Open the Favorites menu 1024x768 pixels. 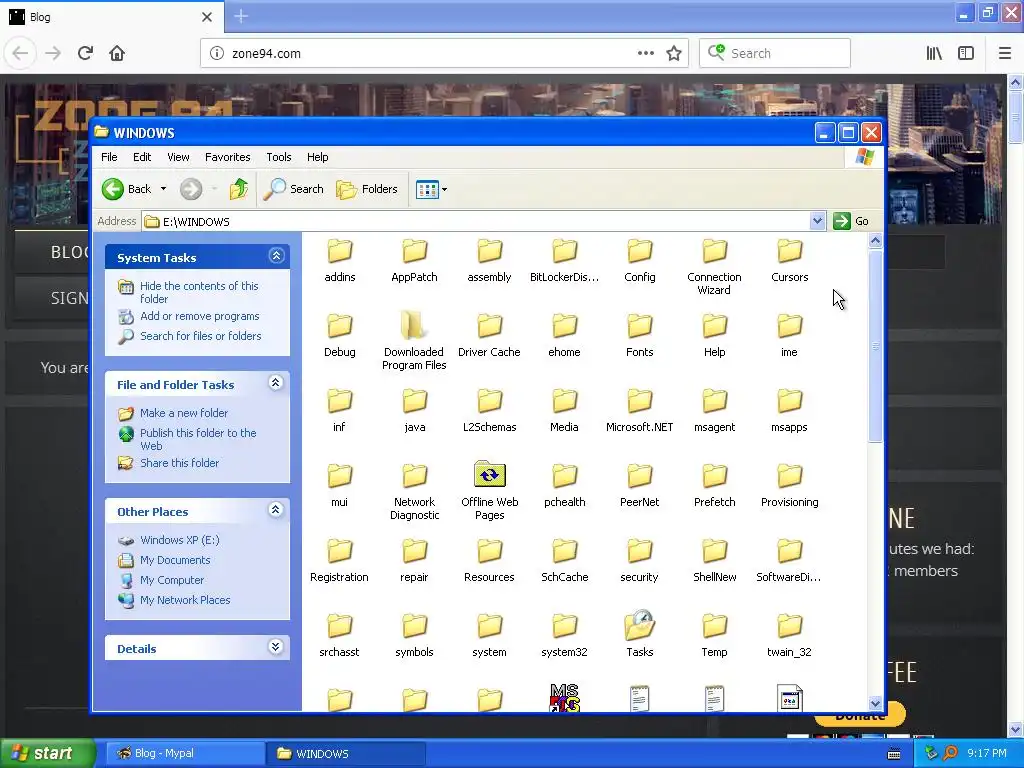(x=227, y=157)
